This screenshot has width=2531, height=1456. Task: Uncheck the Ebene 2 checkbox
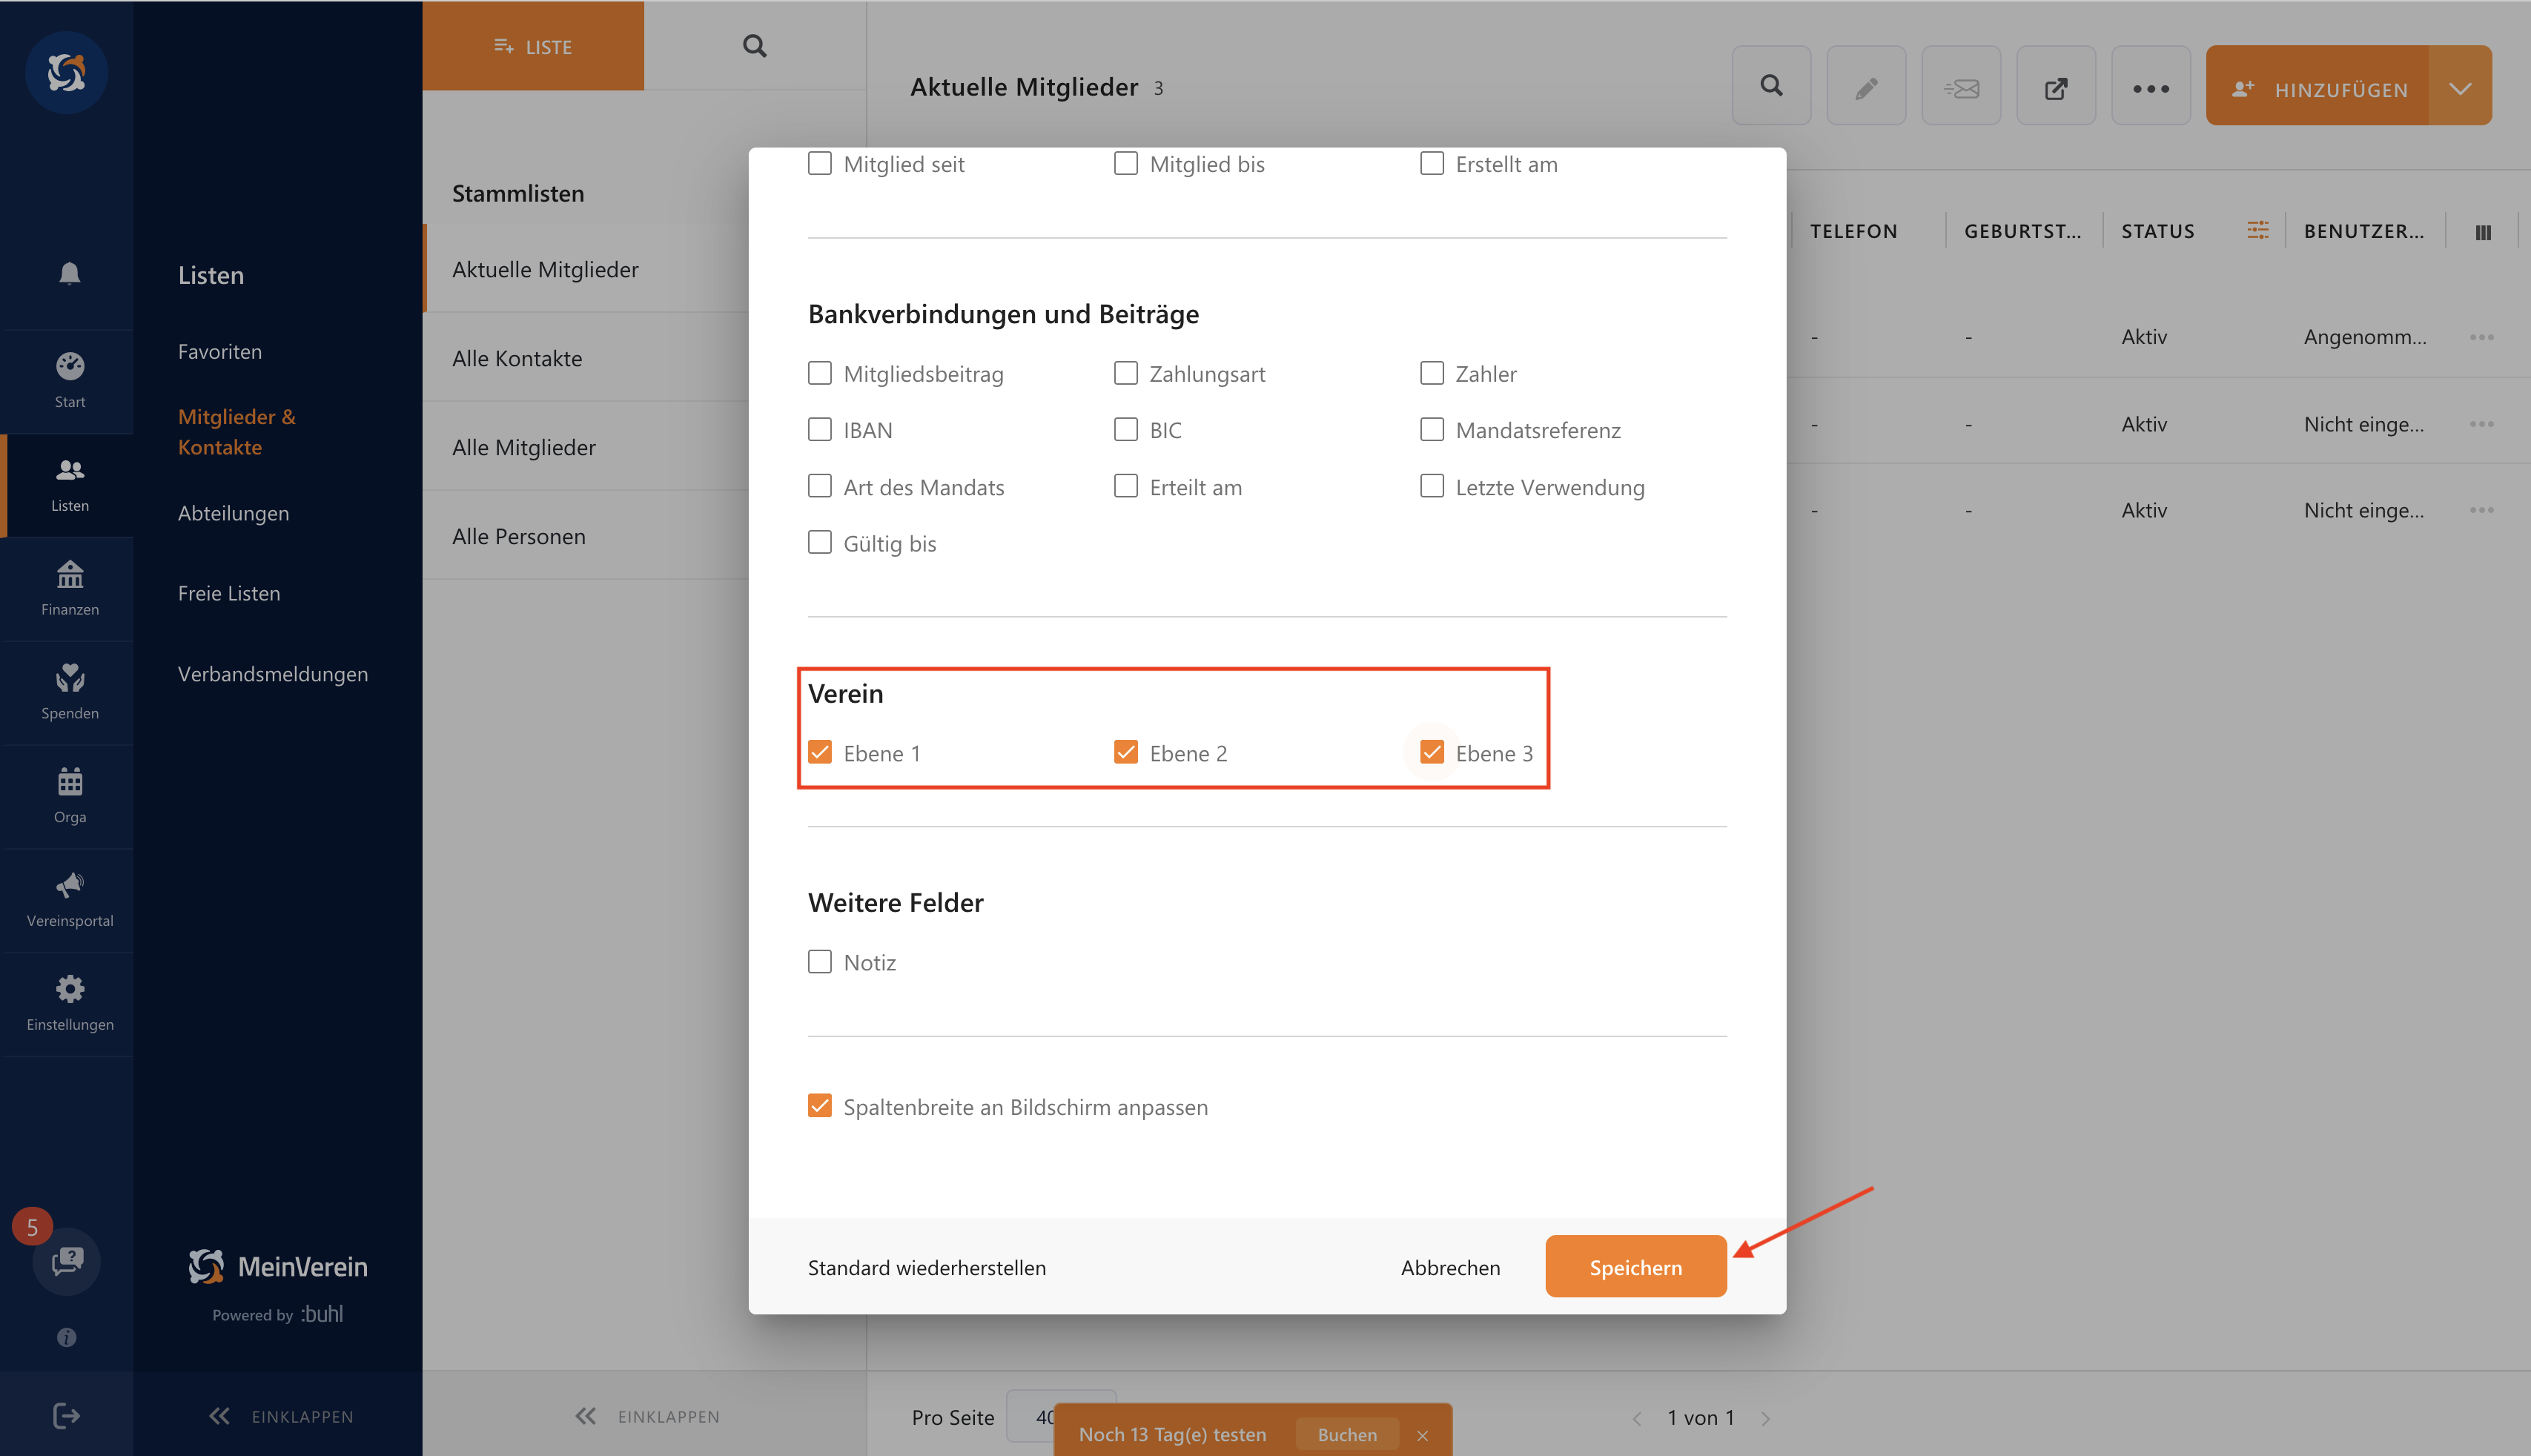pos(1125,752)
